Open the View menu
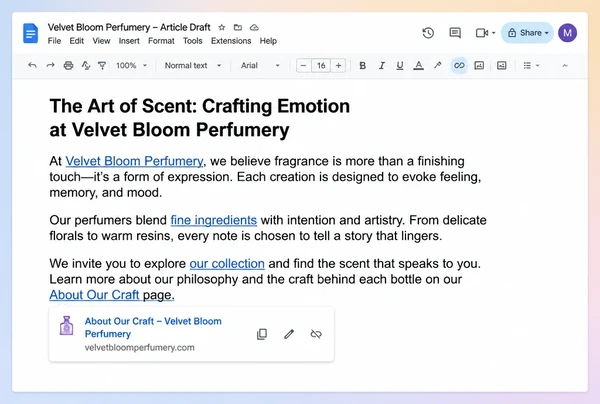This screenshot has width=600, height=404. pos(101,41)
